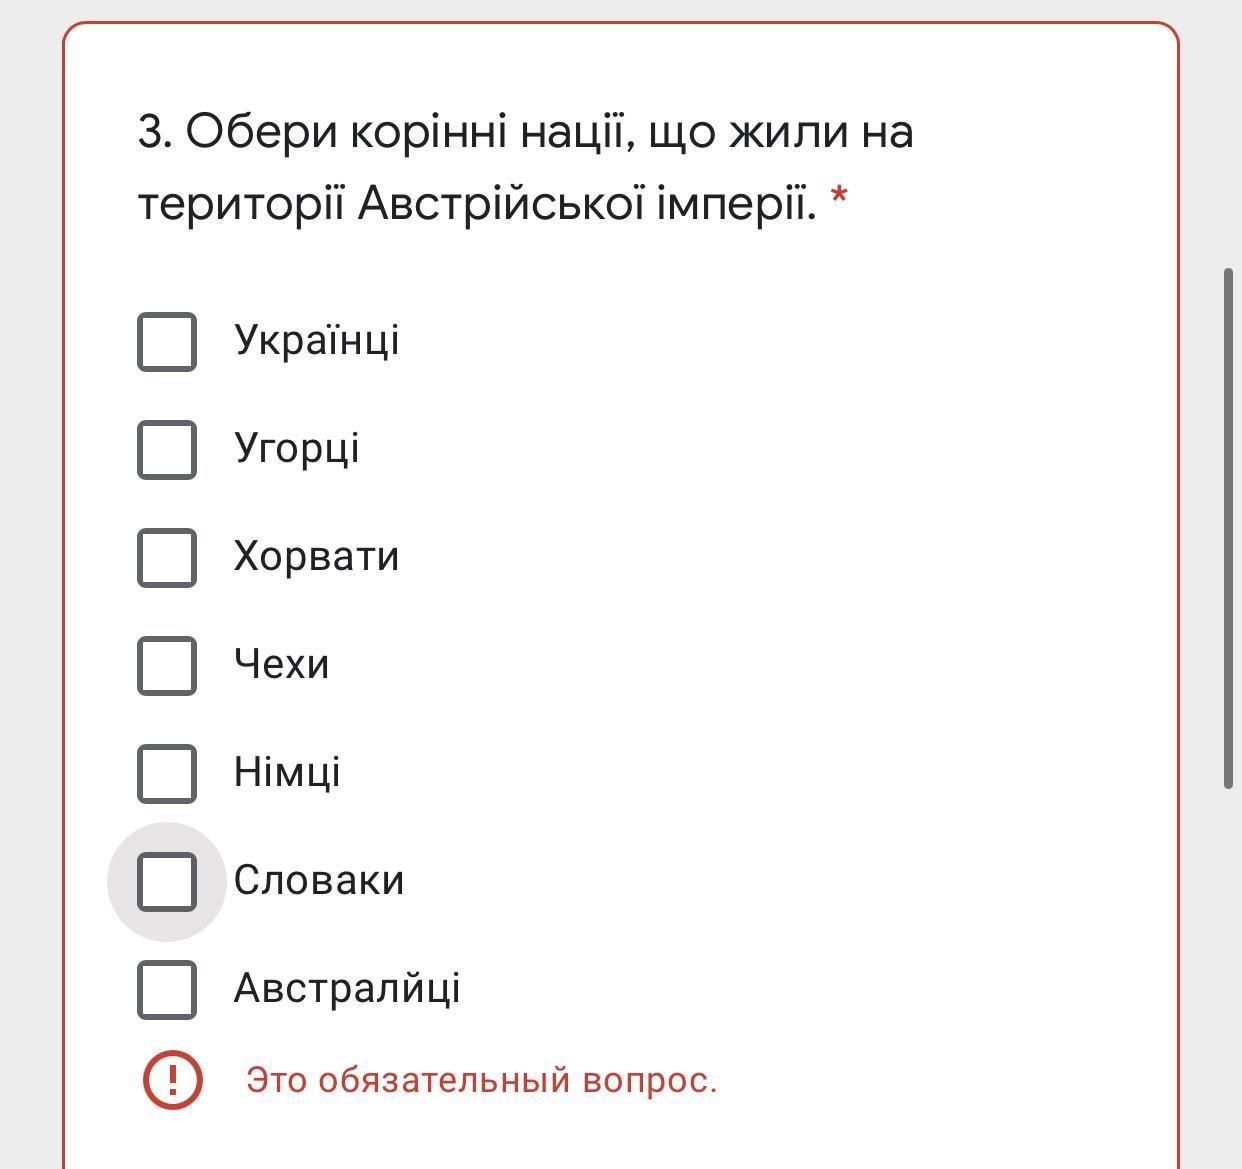Click the Словаки option label text
Screen dimensions: 1242x1169
click(x=319, y=881)
